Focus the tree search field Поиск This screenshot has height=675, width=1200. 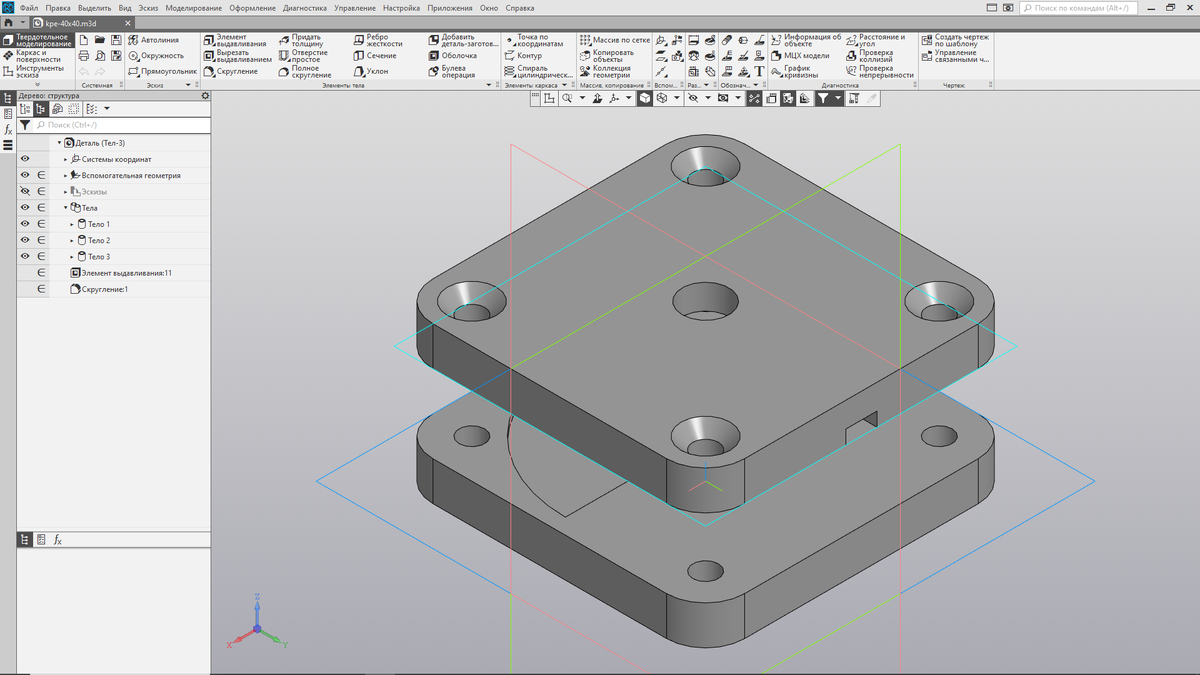(x=122, y=125)
